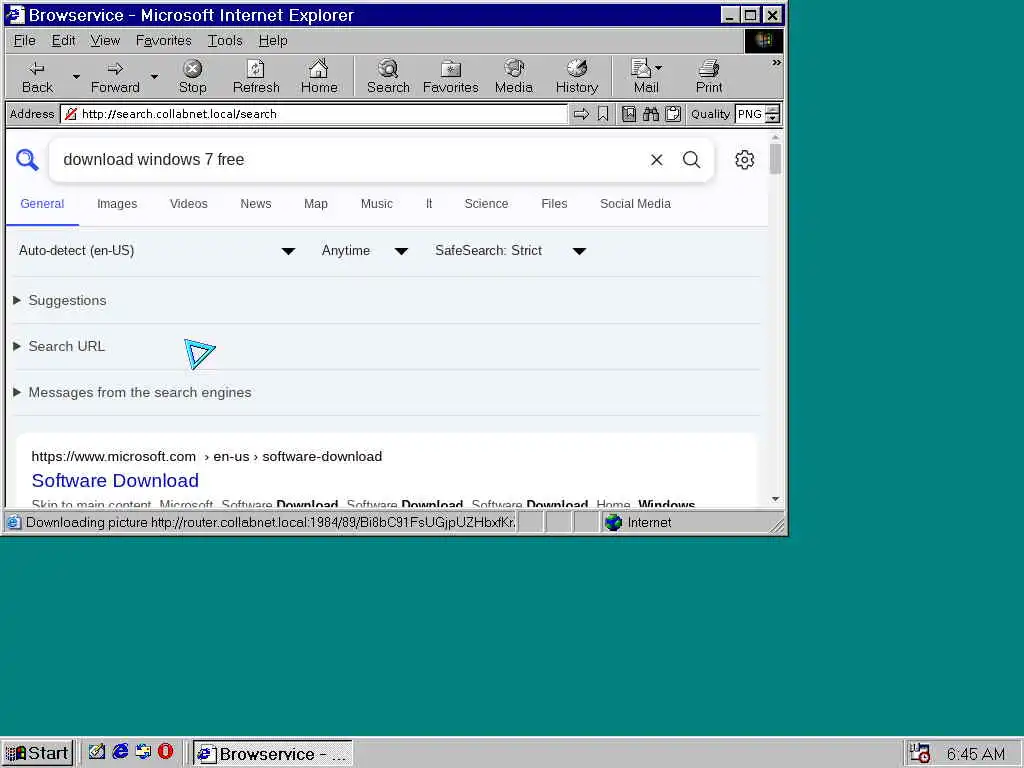
Task: Go to the Home page button
Action: 319,77
